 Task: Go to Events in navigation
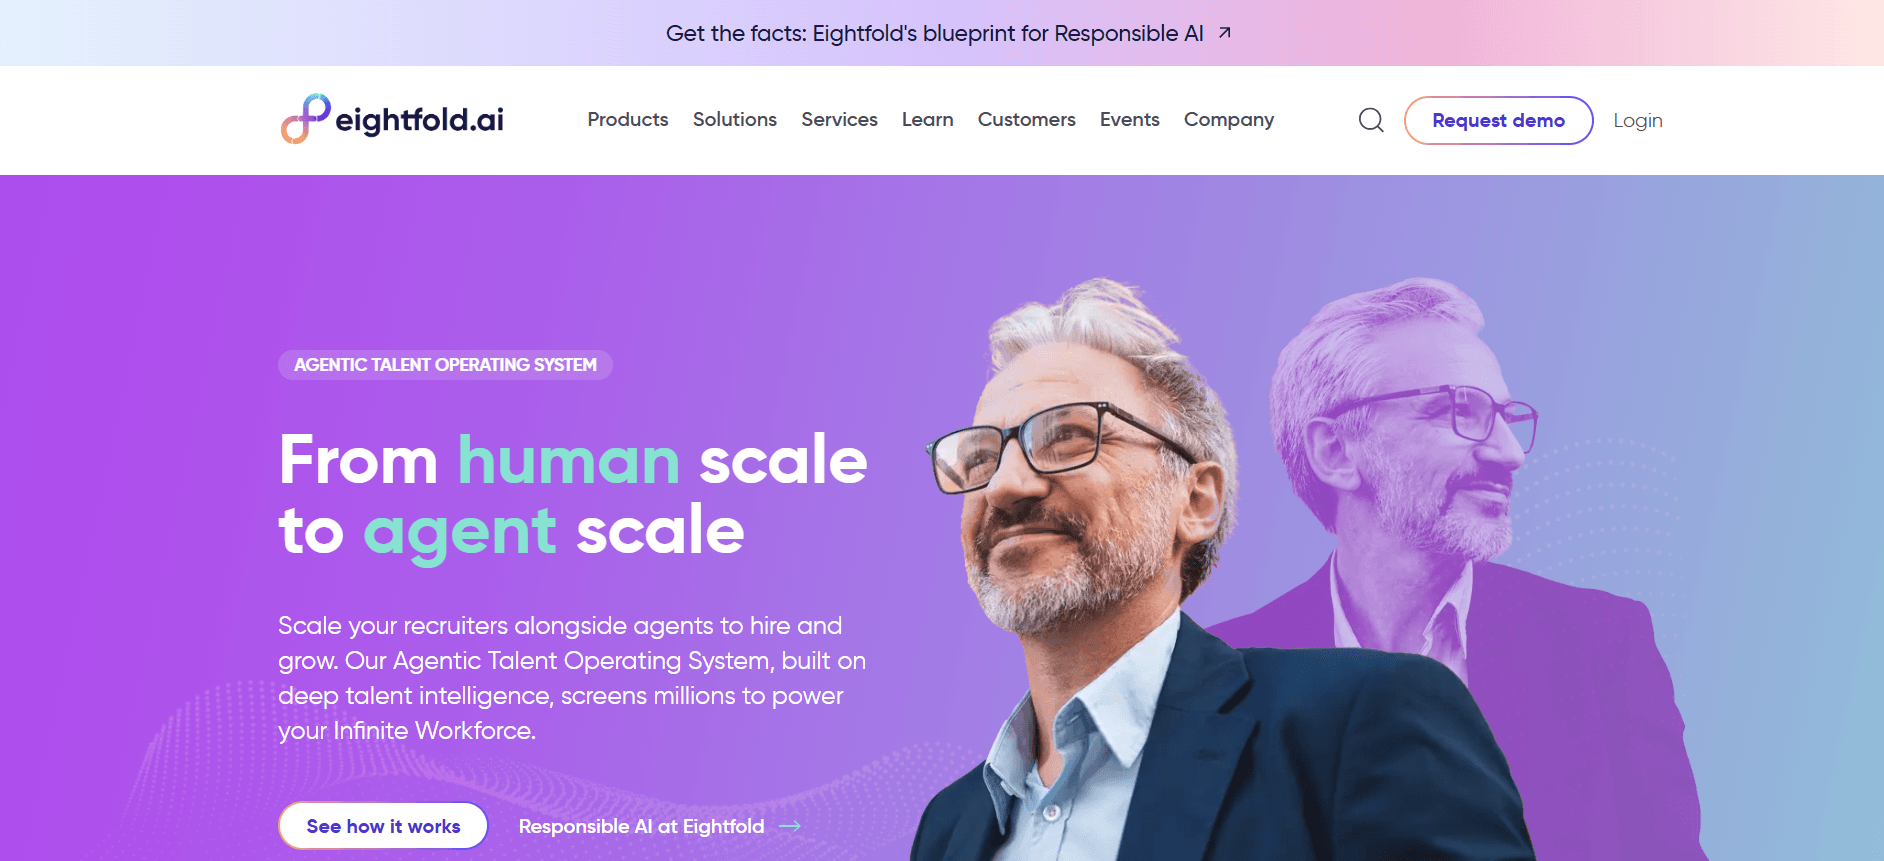(1130, 120)
